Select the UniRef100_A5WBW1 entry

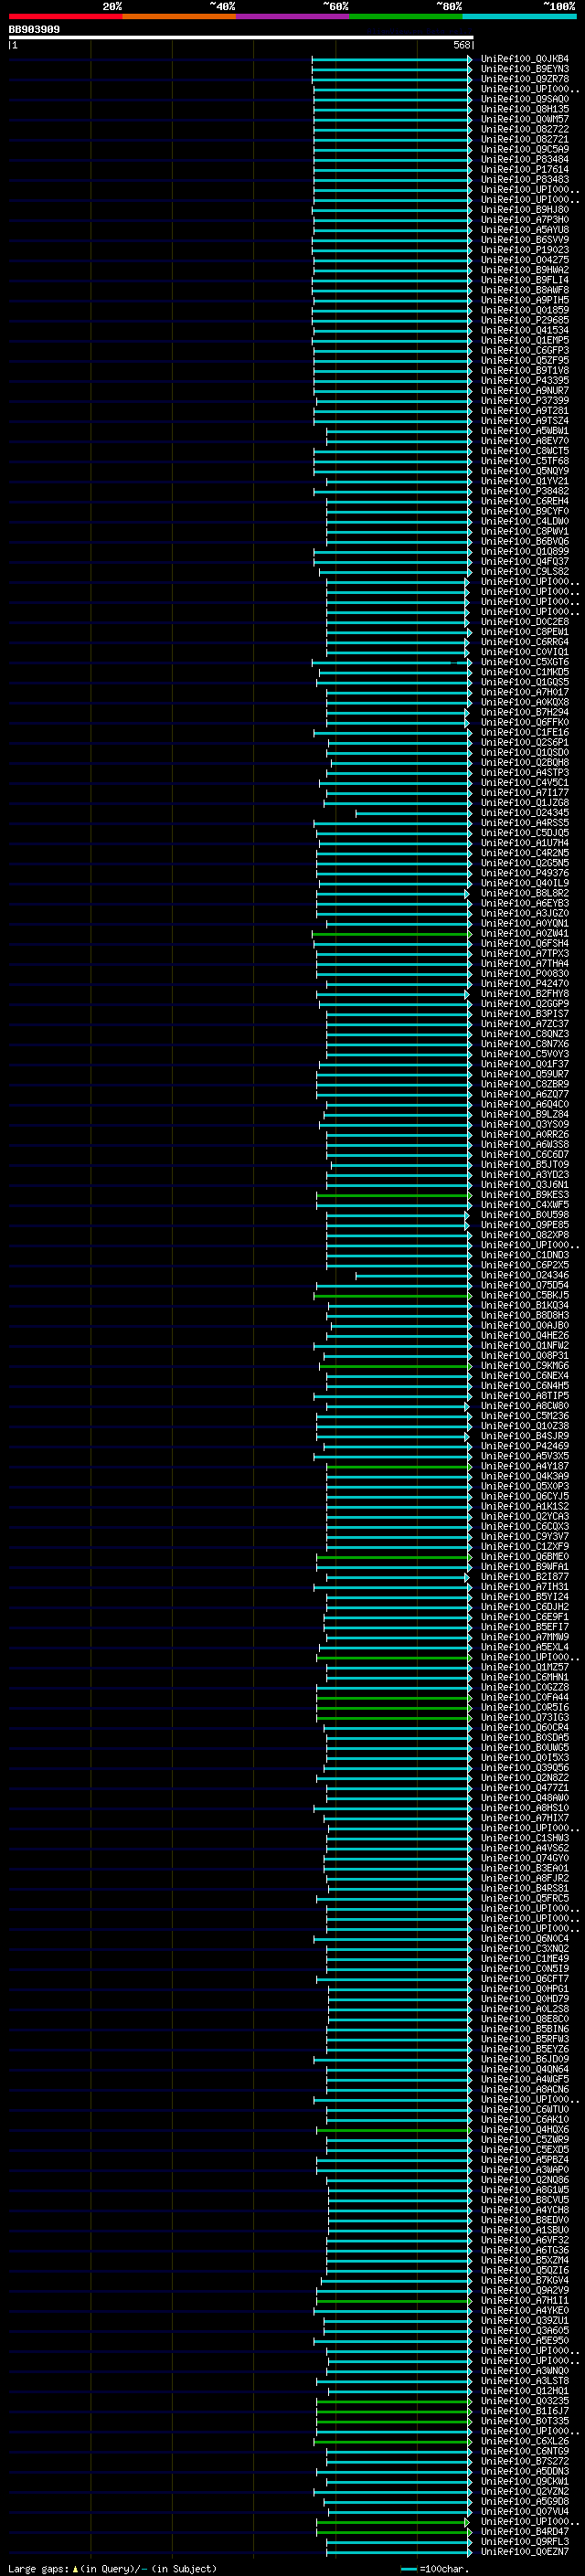[525, 431]
